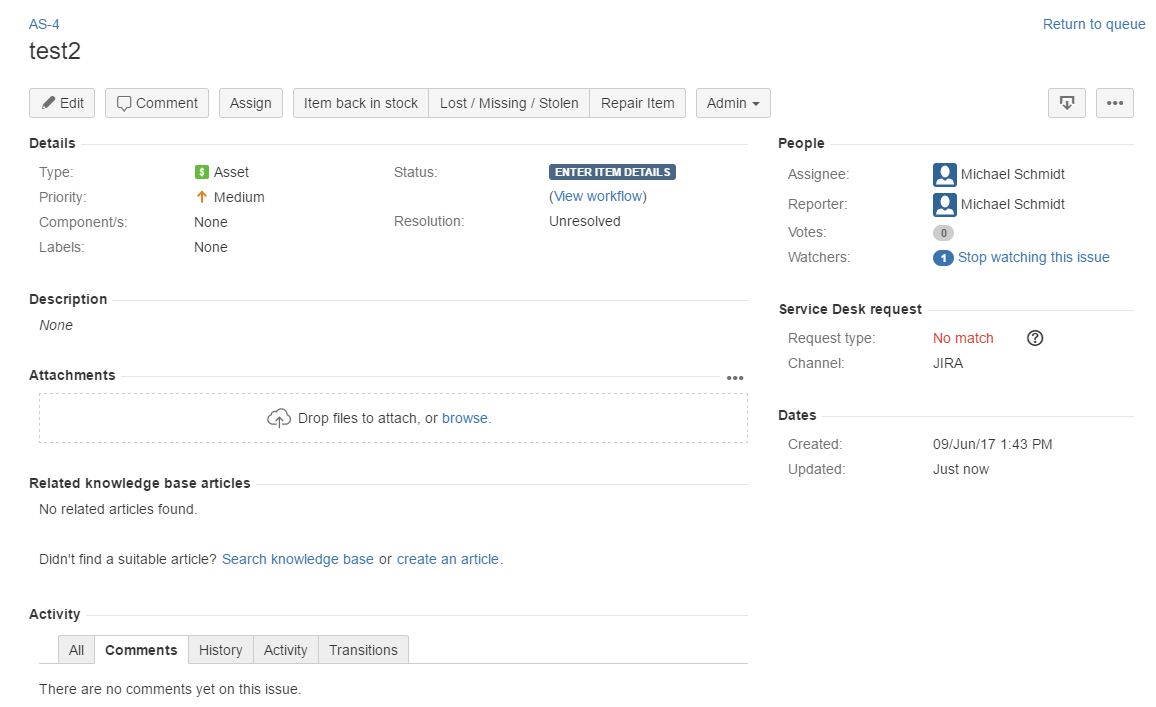Open the View workflow link
Screen dimensions: 1156x707
click(x=598, y=196)
